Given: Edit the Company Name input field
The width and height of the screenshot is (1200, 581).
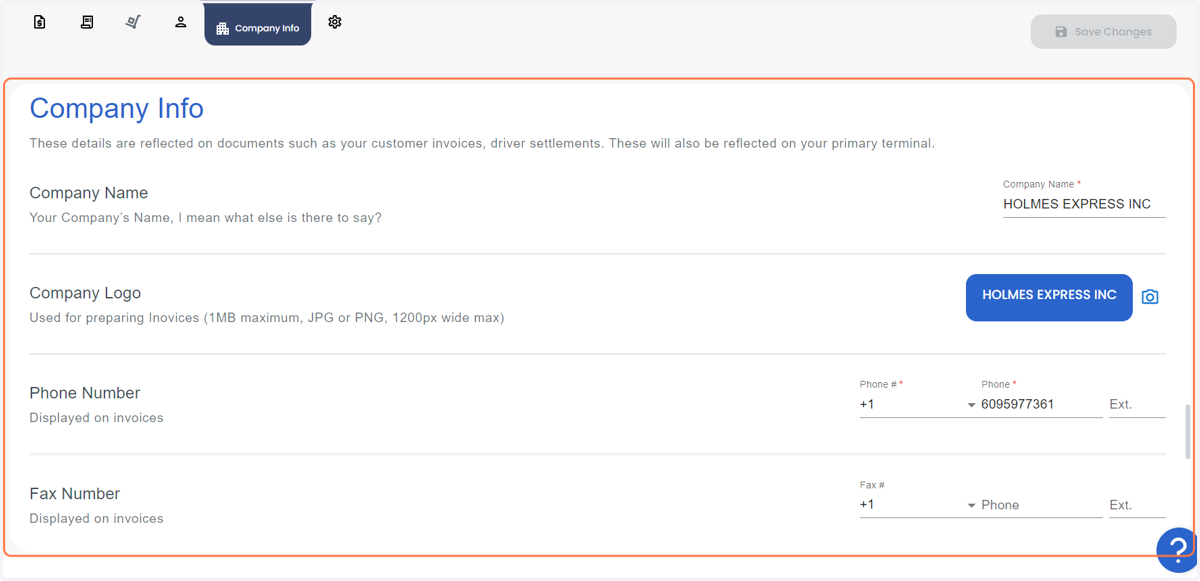Looking at the screenshot, I should [x=1084, y=204].
